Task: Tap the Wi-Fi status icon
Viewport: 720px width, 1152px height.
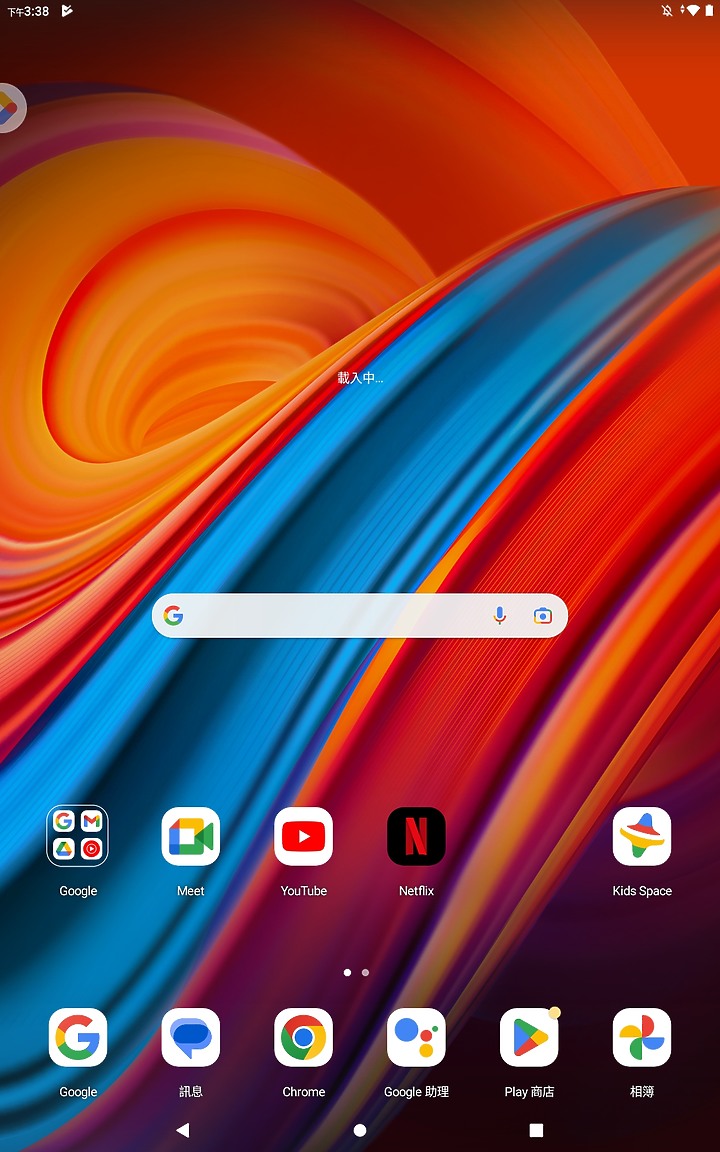Action: 691,10
